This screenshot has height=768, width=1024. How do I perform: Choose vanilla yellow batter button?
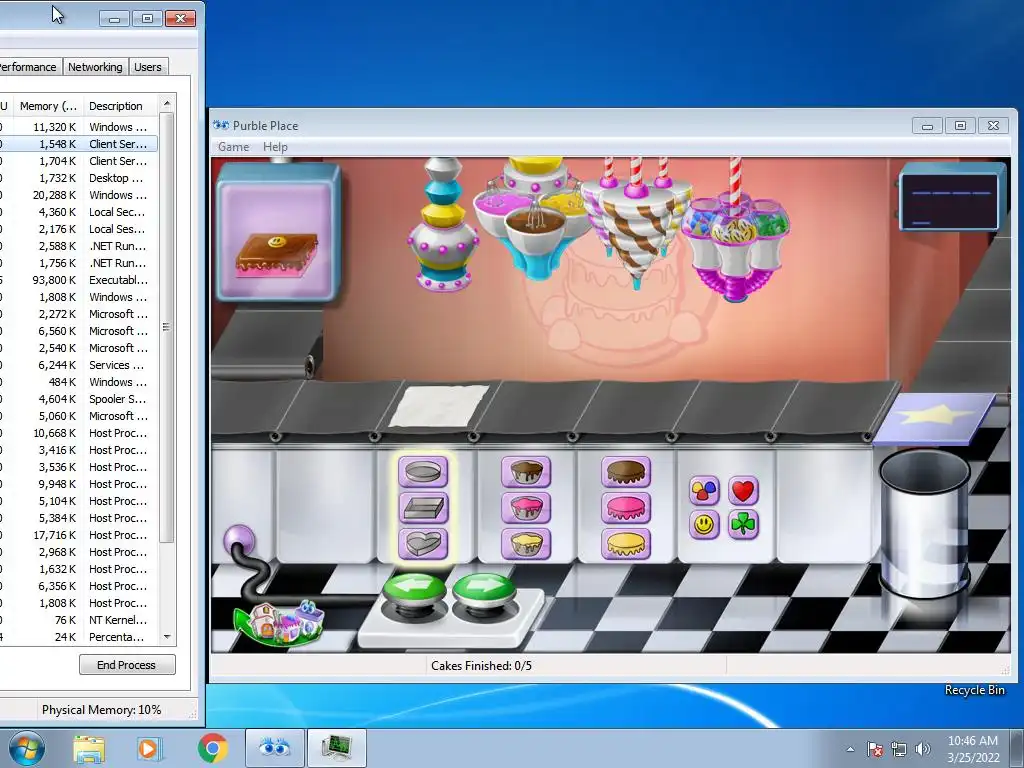point(526,543)
